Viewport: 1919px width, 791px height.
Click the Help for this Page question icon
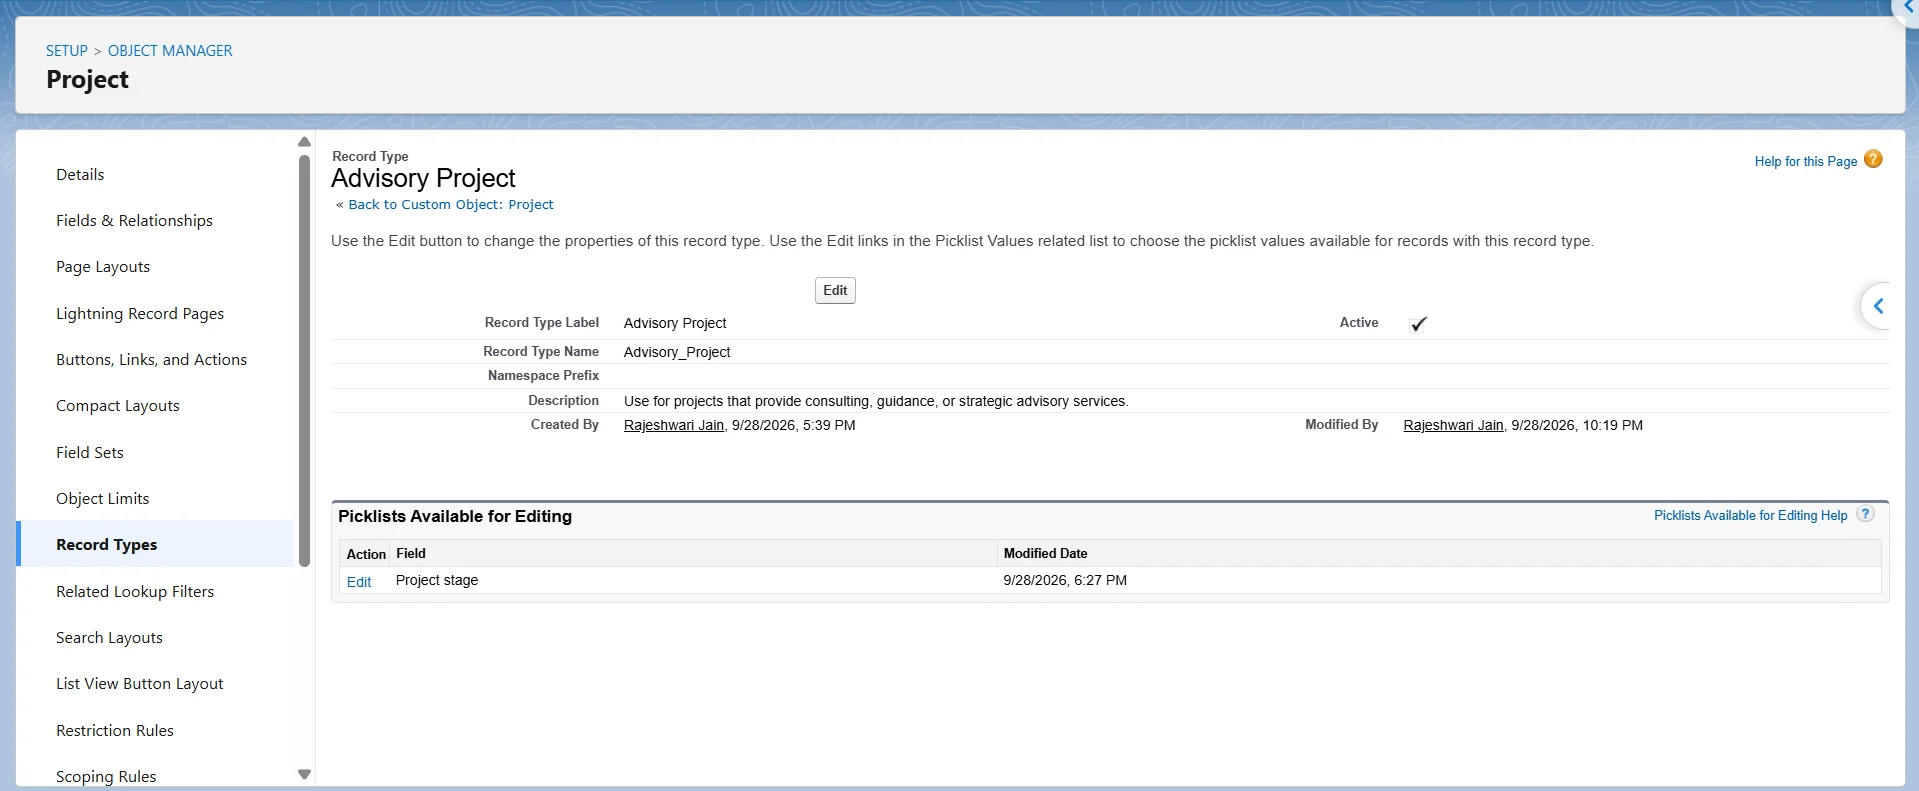(x=1873, y=159)
